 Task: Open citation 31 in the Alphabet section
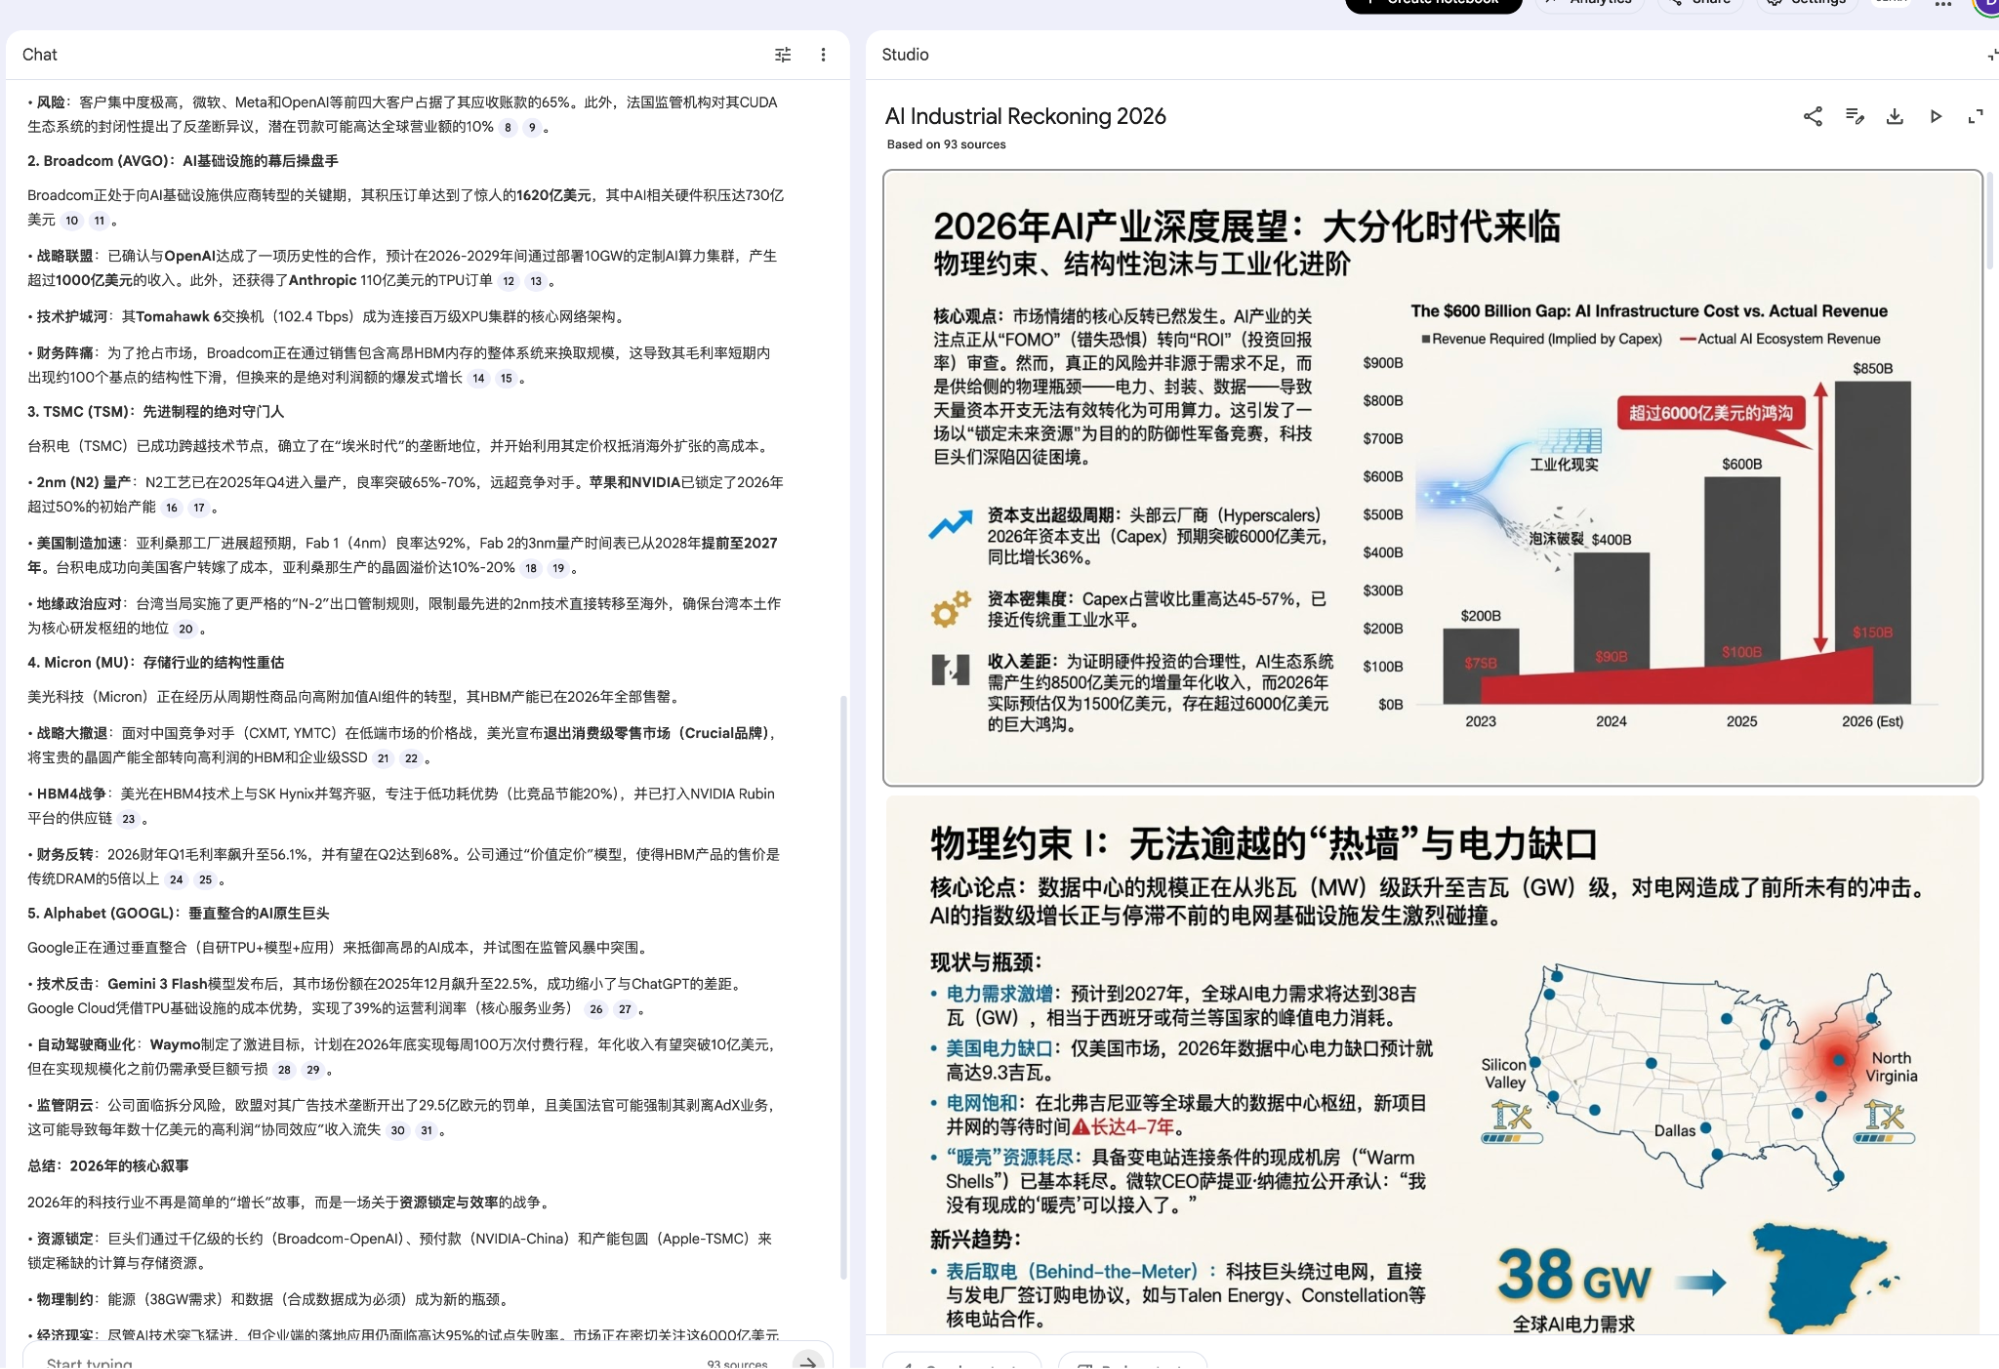(x=426, y=1130)
